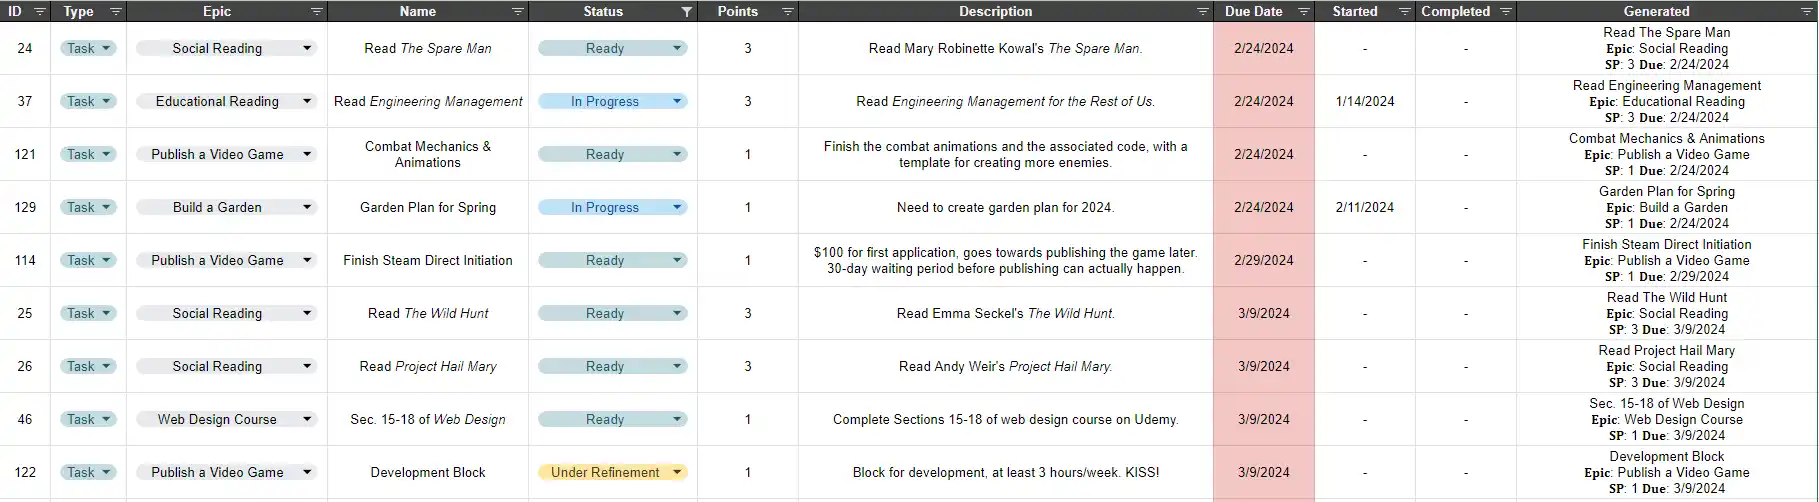1819x502 pixels.
Task: Open Under Refinement status dropdown for Development Block
Action: pyautogui.click(x=677, y=472)
